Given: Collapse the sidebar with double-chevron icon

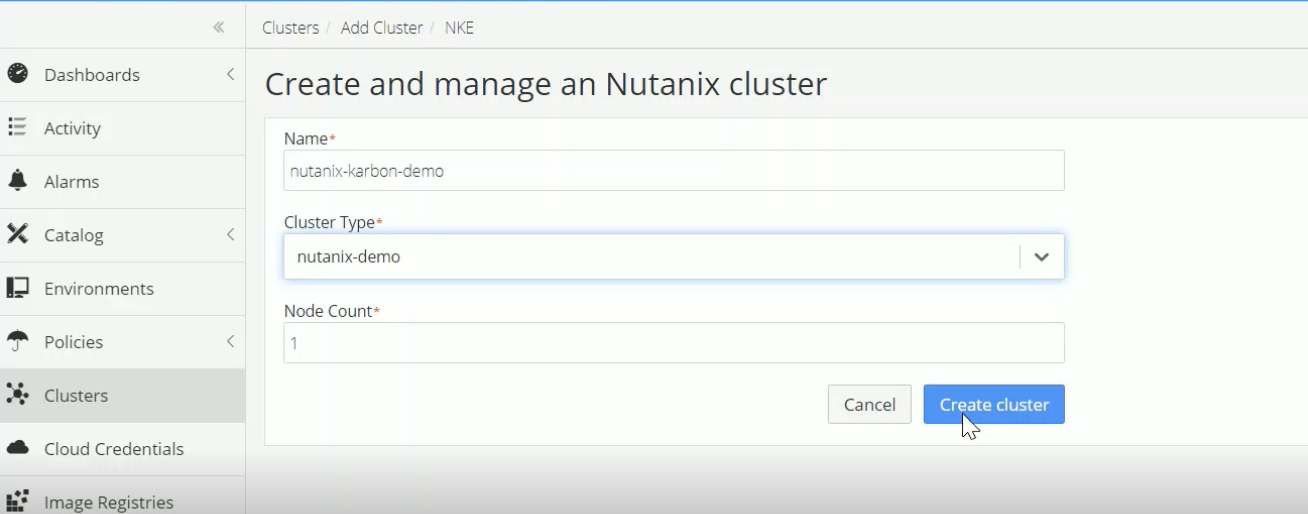Looking at the screenshot, I should click(219, 28).
